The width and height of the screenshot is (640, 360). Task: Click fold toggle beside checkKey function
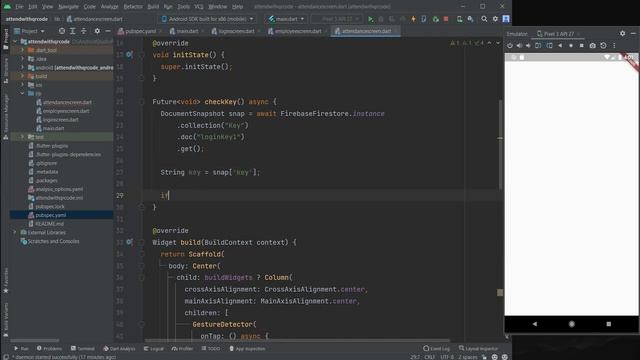pyautogui.click(x=141, y=102)
